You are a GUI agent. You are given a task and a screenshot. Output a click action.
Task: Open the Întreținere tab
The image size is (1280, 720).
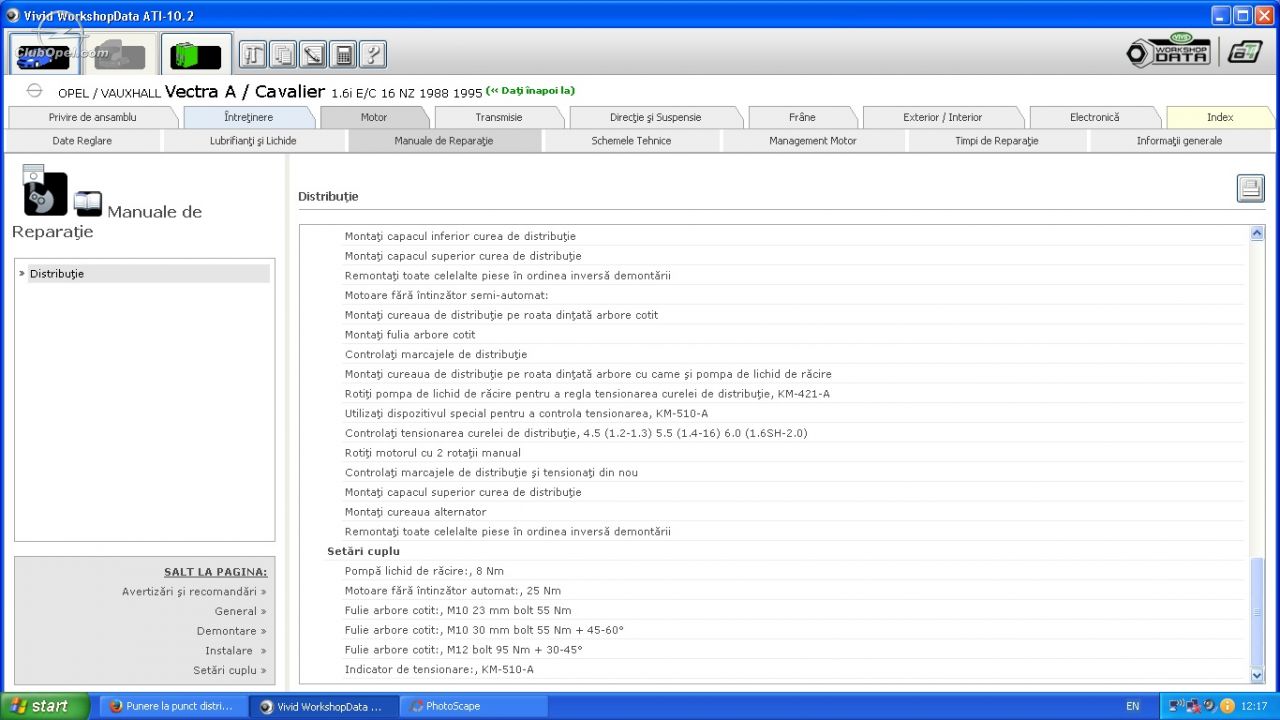(x=248, y=117)
